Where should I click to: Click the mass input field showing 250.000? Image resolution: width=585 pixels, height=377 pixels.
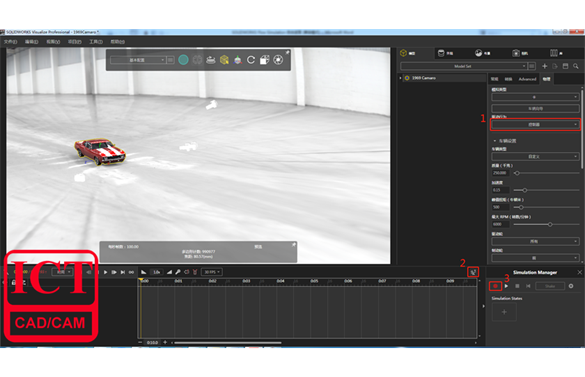point(501,173)
